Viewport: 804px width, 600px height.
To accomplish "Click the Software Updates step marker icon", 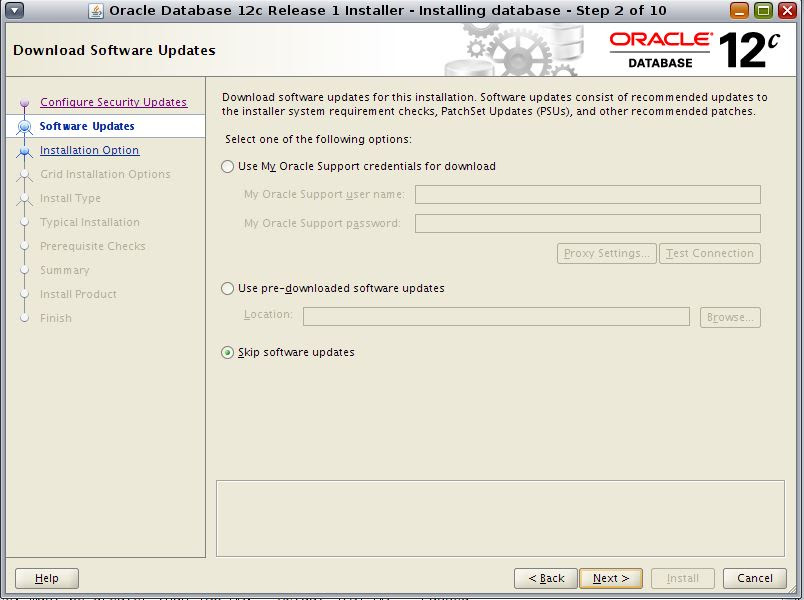I will [x=24, y=127].
